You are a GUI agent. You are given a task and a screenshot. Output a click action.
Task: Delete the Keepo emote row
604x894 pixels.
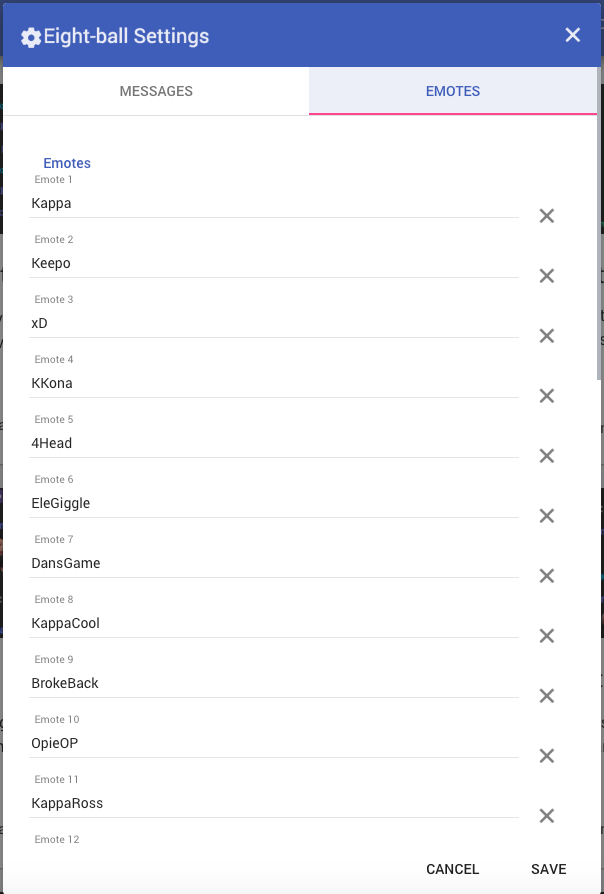tap(546, 276)
